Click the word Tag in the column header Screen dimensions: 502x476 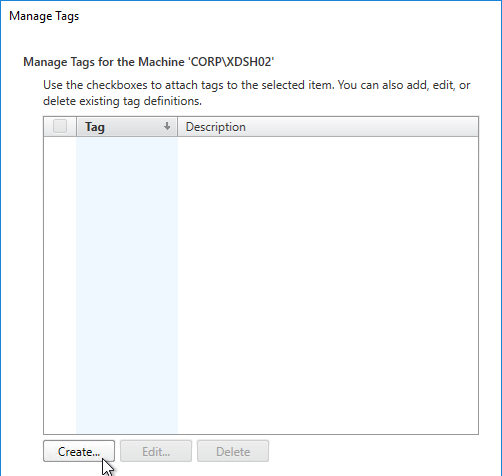95,127
